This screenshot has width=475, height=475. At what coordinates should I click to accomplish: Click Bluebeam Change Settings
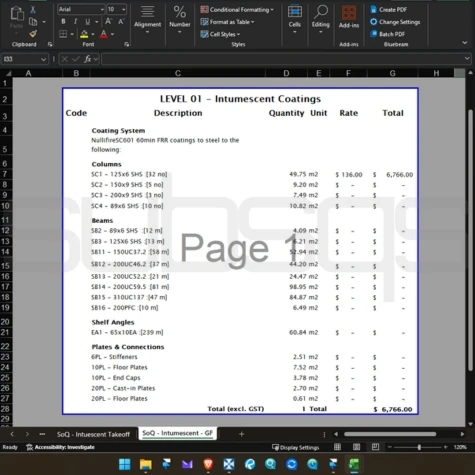[395, 22]
